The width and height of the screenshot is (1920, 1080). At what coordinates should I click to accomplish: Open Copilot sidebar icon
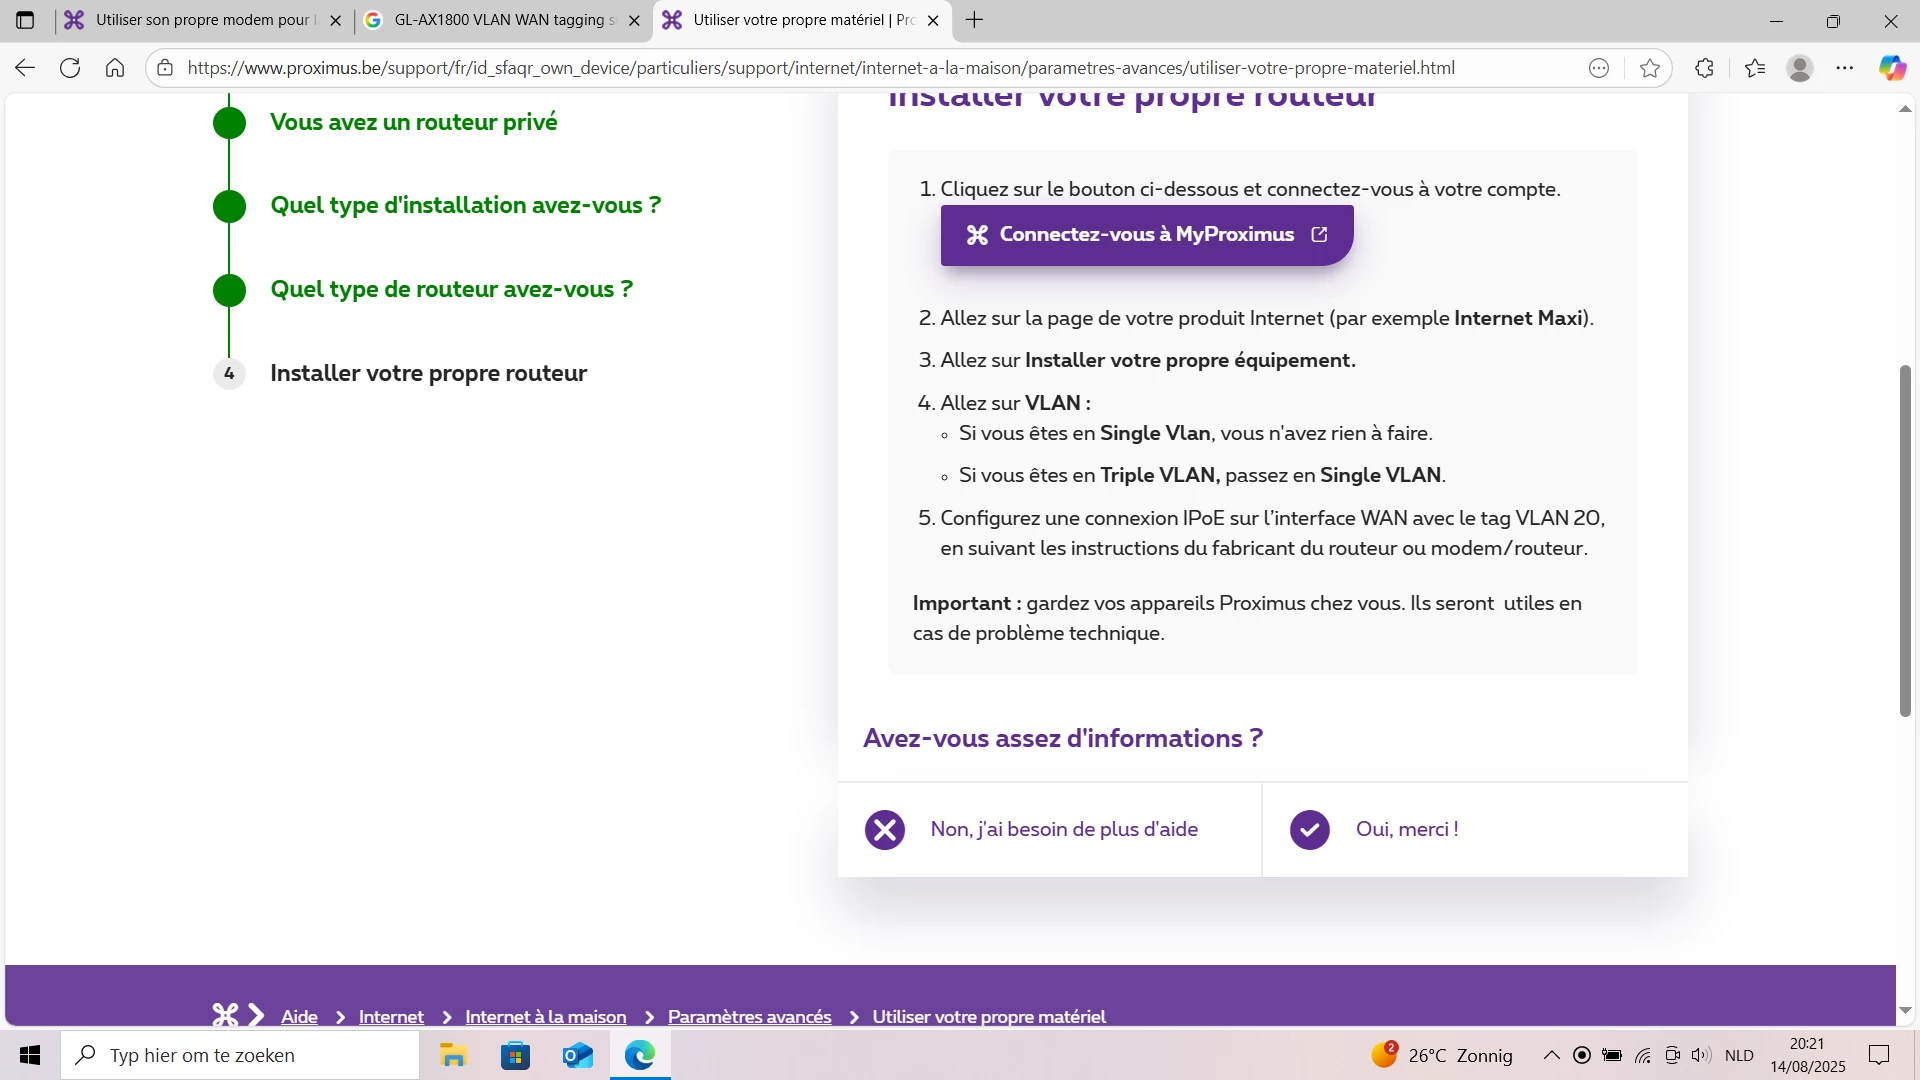(1891, 68)
